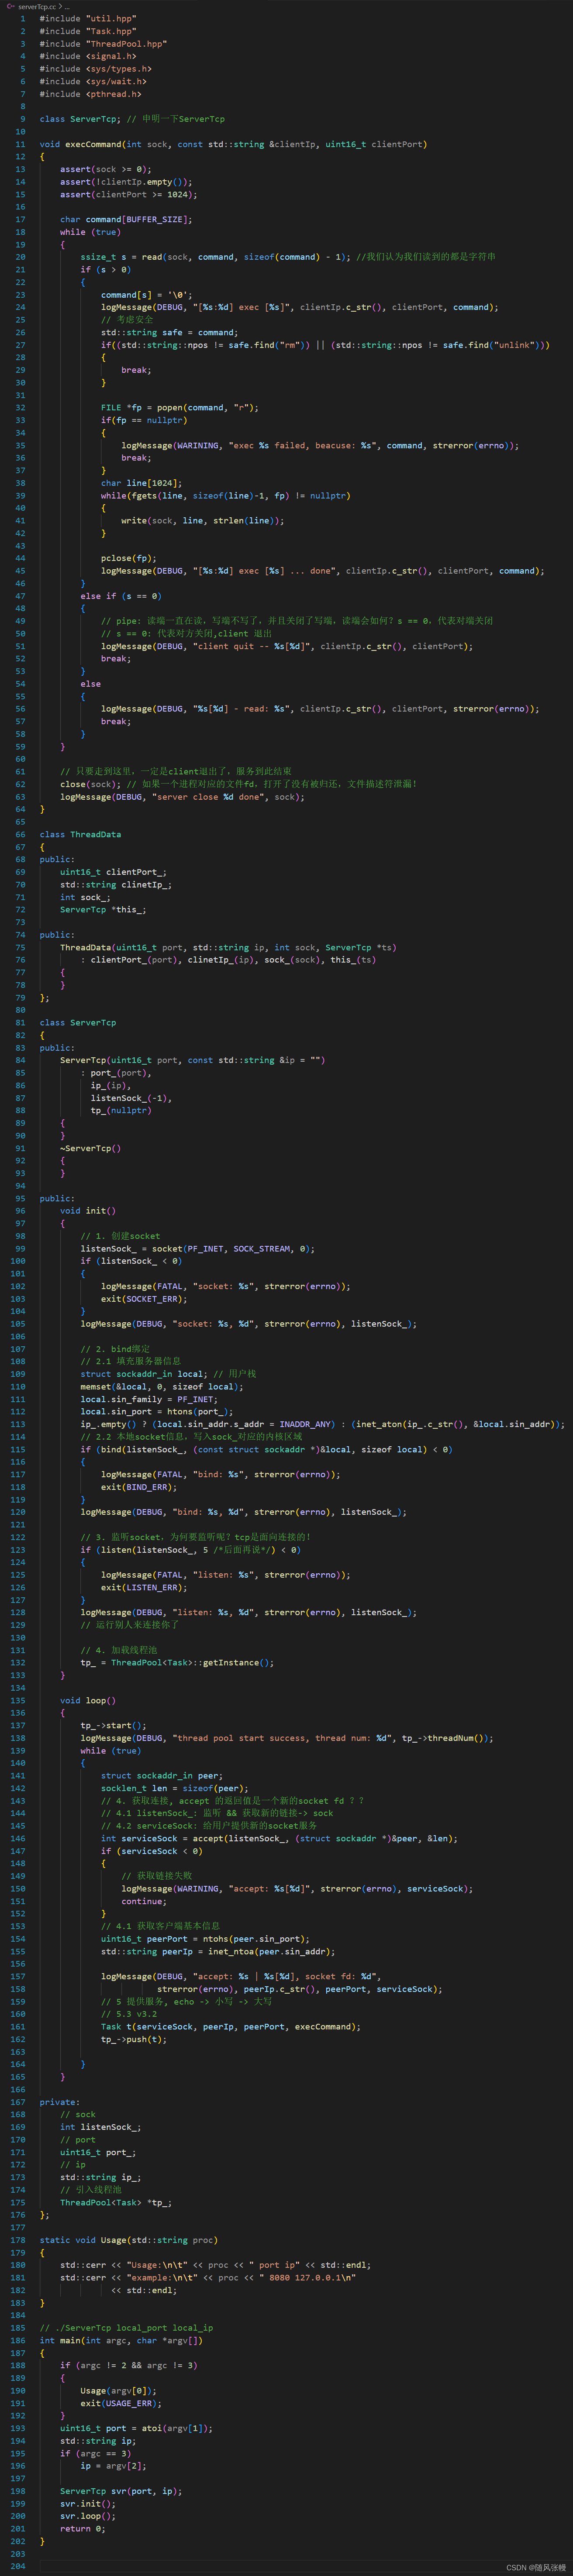Image resolution: width=573 pixels, height=2576 pixels.
Task: Click the execCommand function name in its definition
Action: (x=93, y=144)
